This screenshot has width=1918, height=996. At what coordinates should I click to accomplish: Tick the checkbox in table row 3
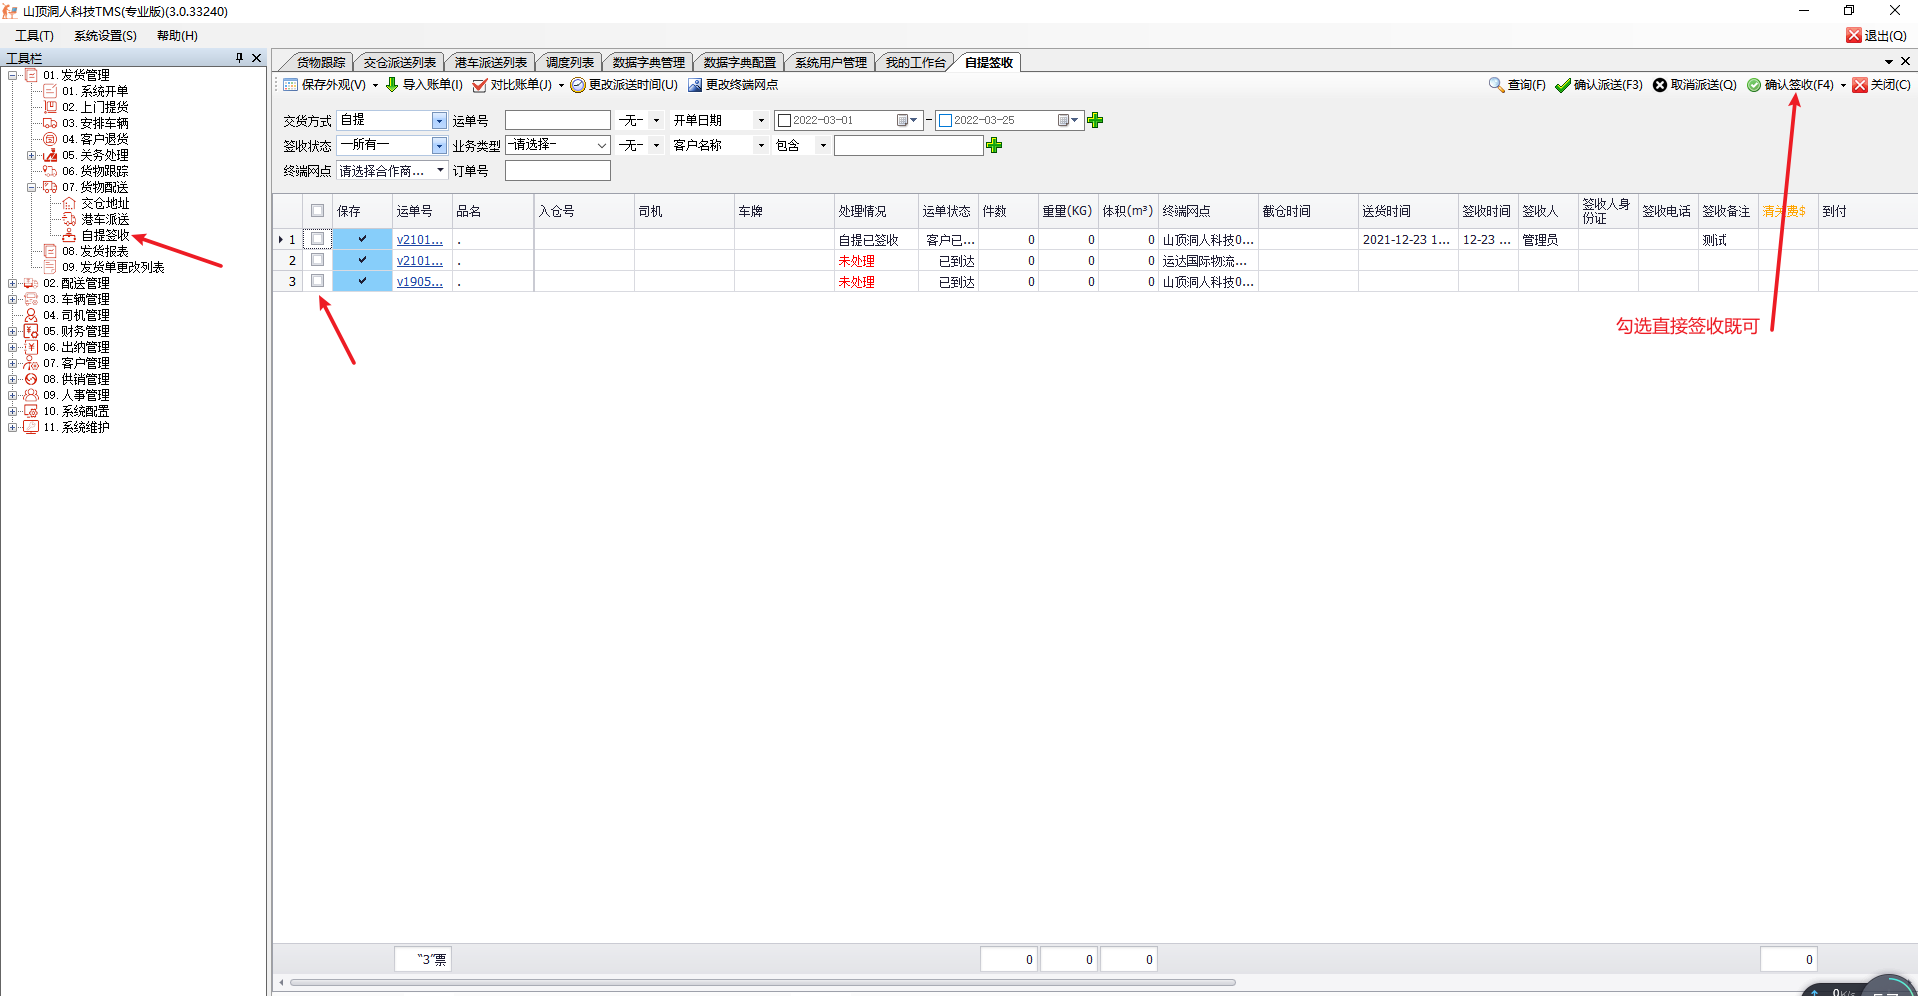tap(318, 281)
